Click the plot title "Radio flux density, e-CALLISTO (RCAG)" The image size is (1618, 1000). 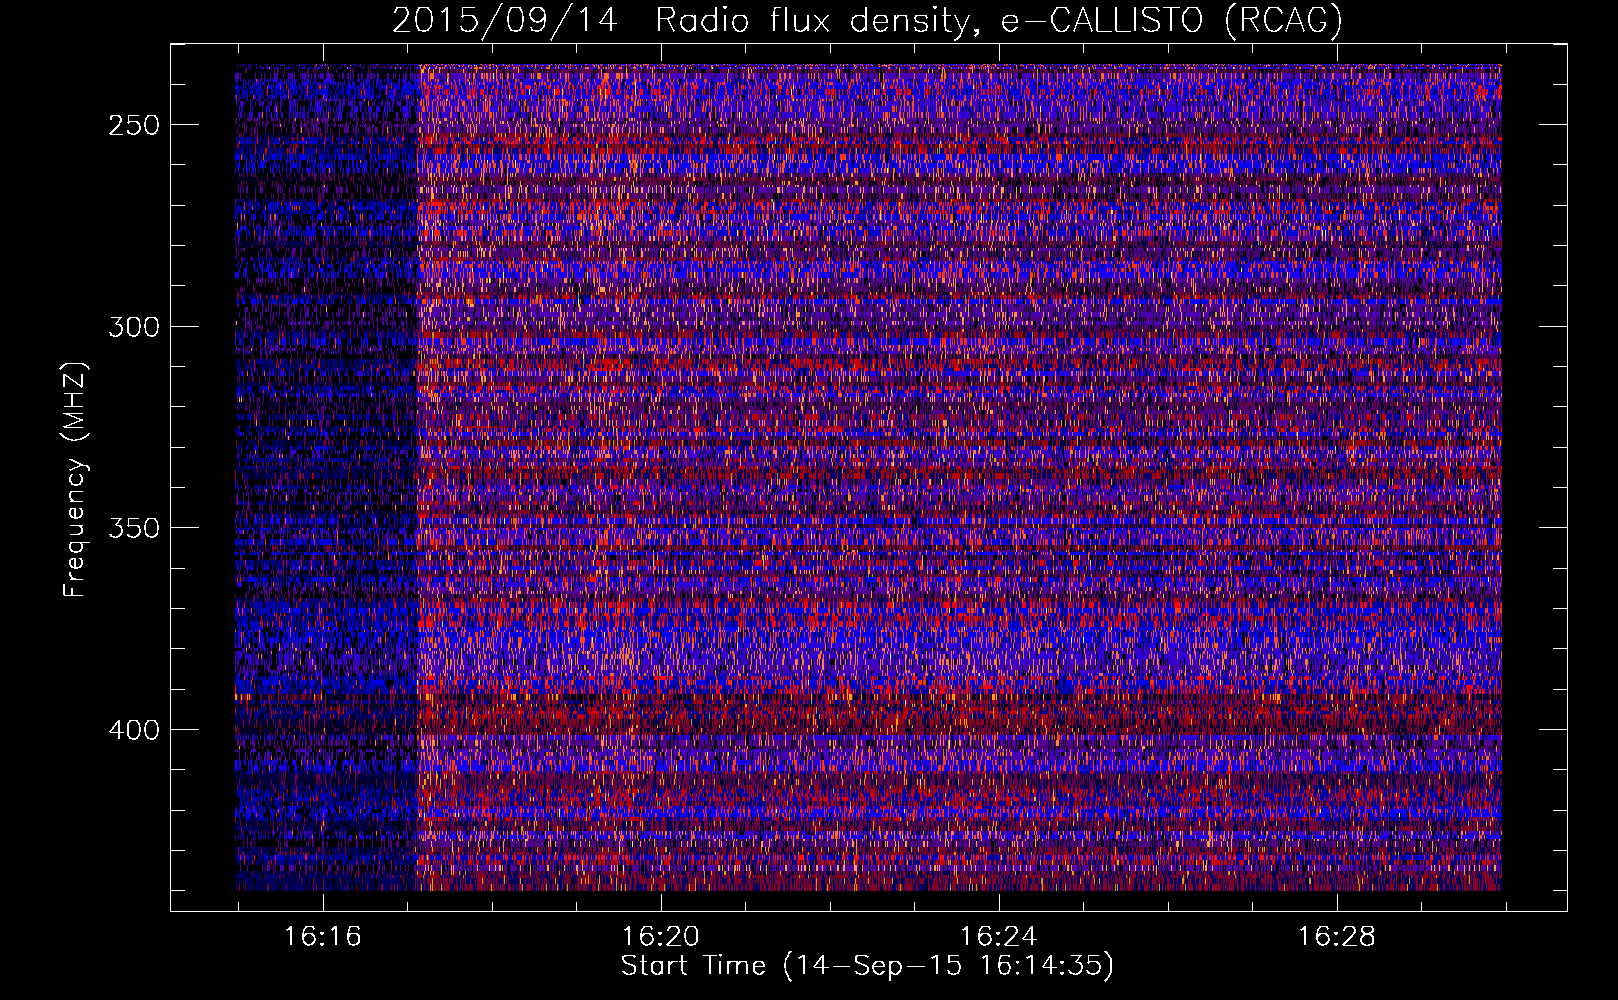pos(999,20)
